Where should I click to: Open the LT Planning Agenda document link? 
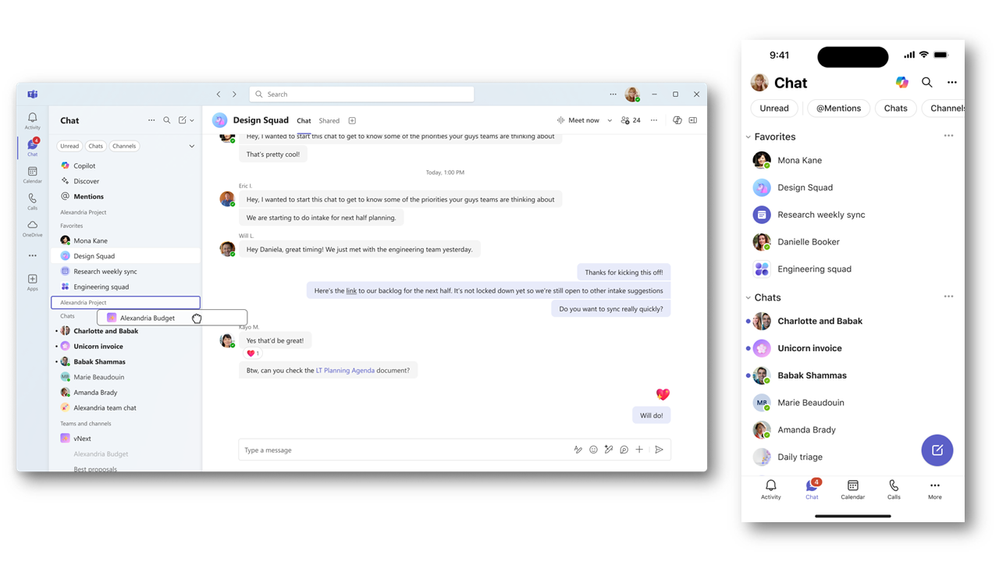(345, 370)
